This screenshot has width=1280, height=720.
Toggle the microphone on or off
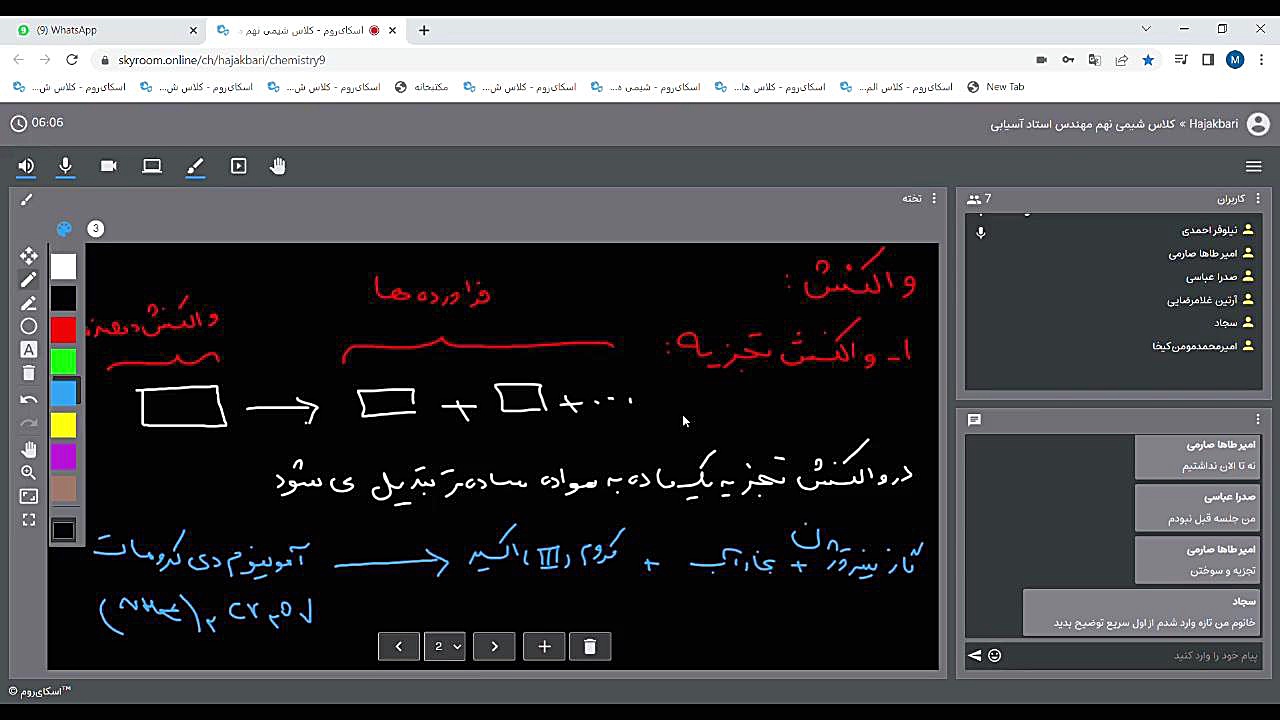tap(66, 166)
